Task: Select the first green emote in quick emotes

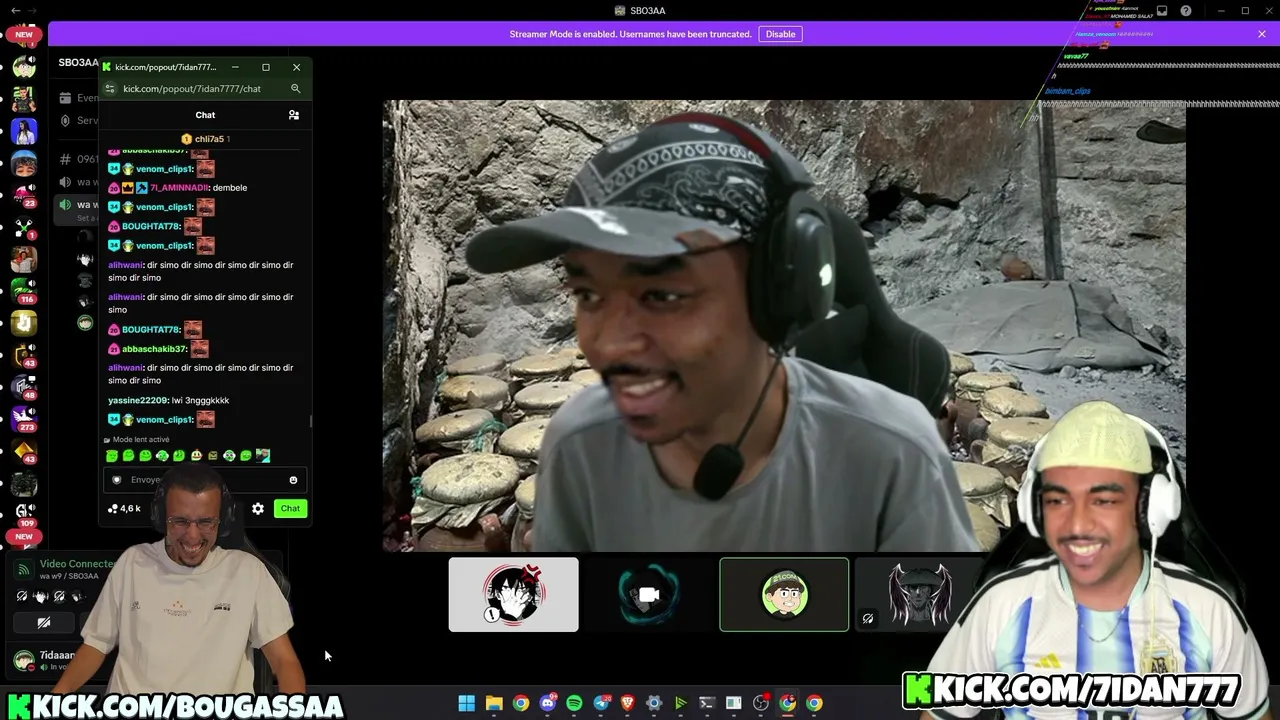Action: (112, 456)
